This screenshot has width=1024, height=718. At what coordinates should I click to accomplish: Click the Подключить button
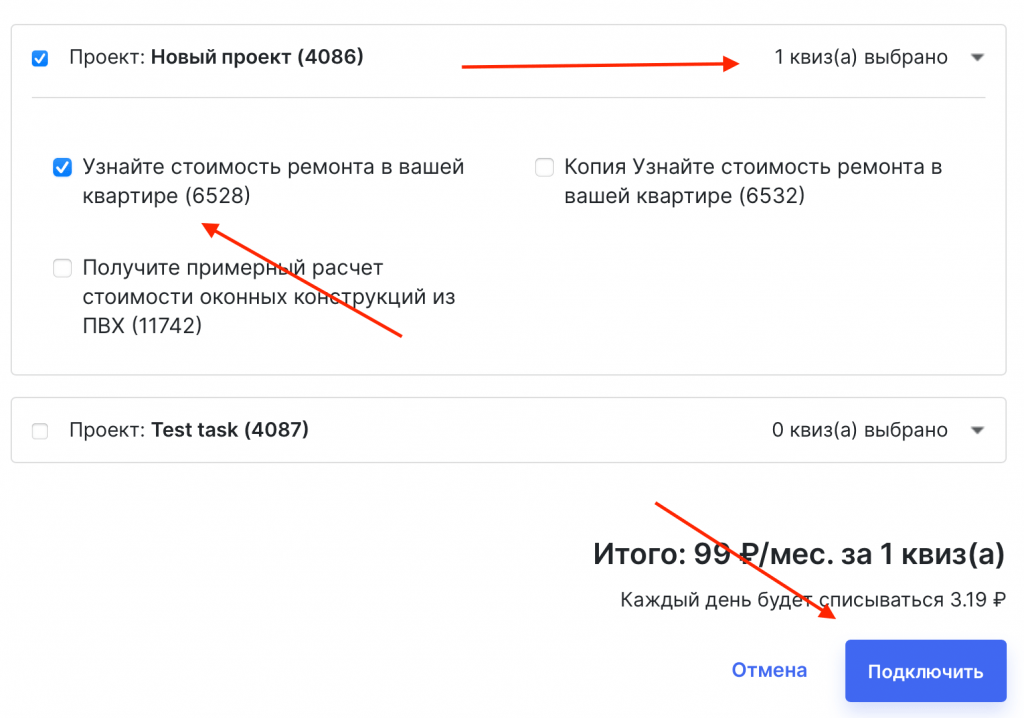coord(925,671)
